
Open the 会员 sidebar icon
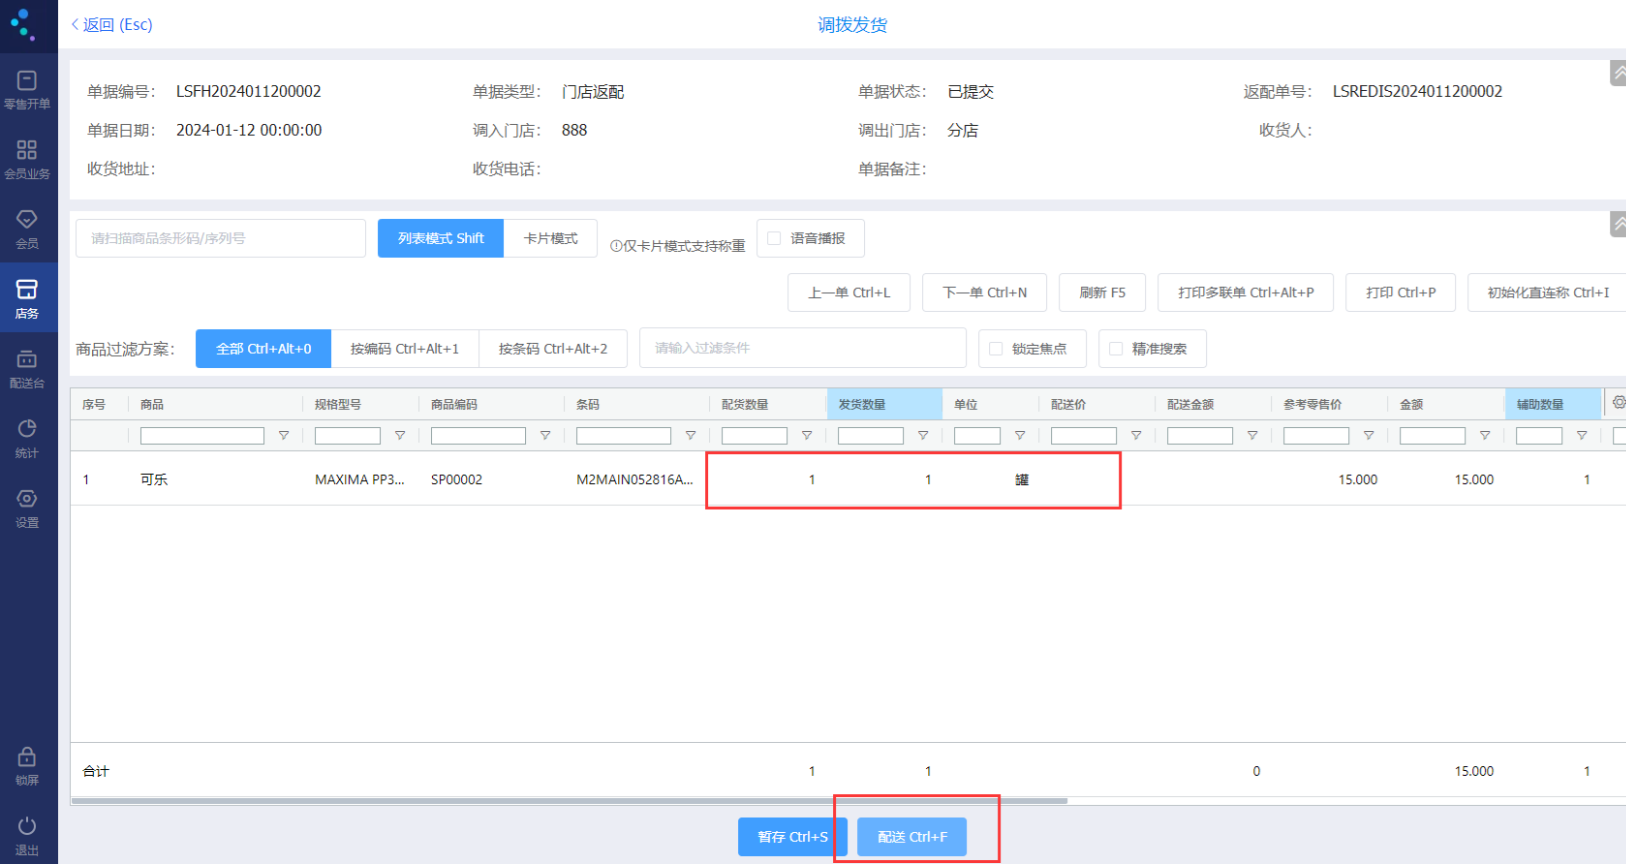pos(27,228)
